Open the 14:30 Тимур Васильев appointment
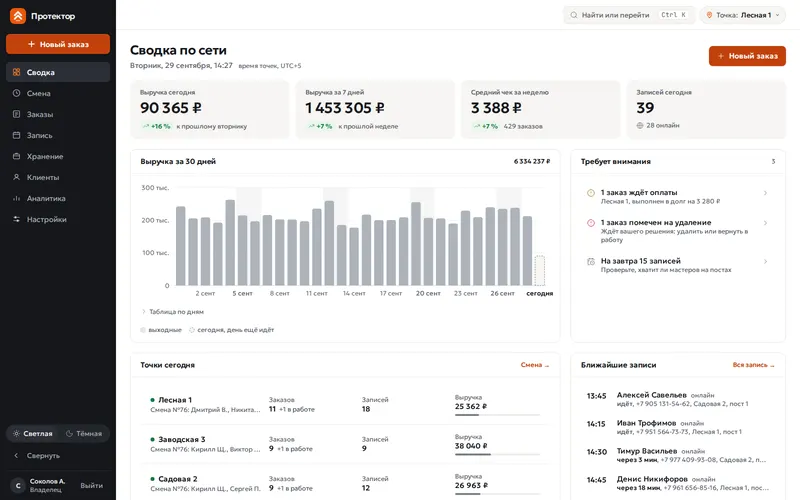 point(678,455)
